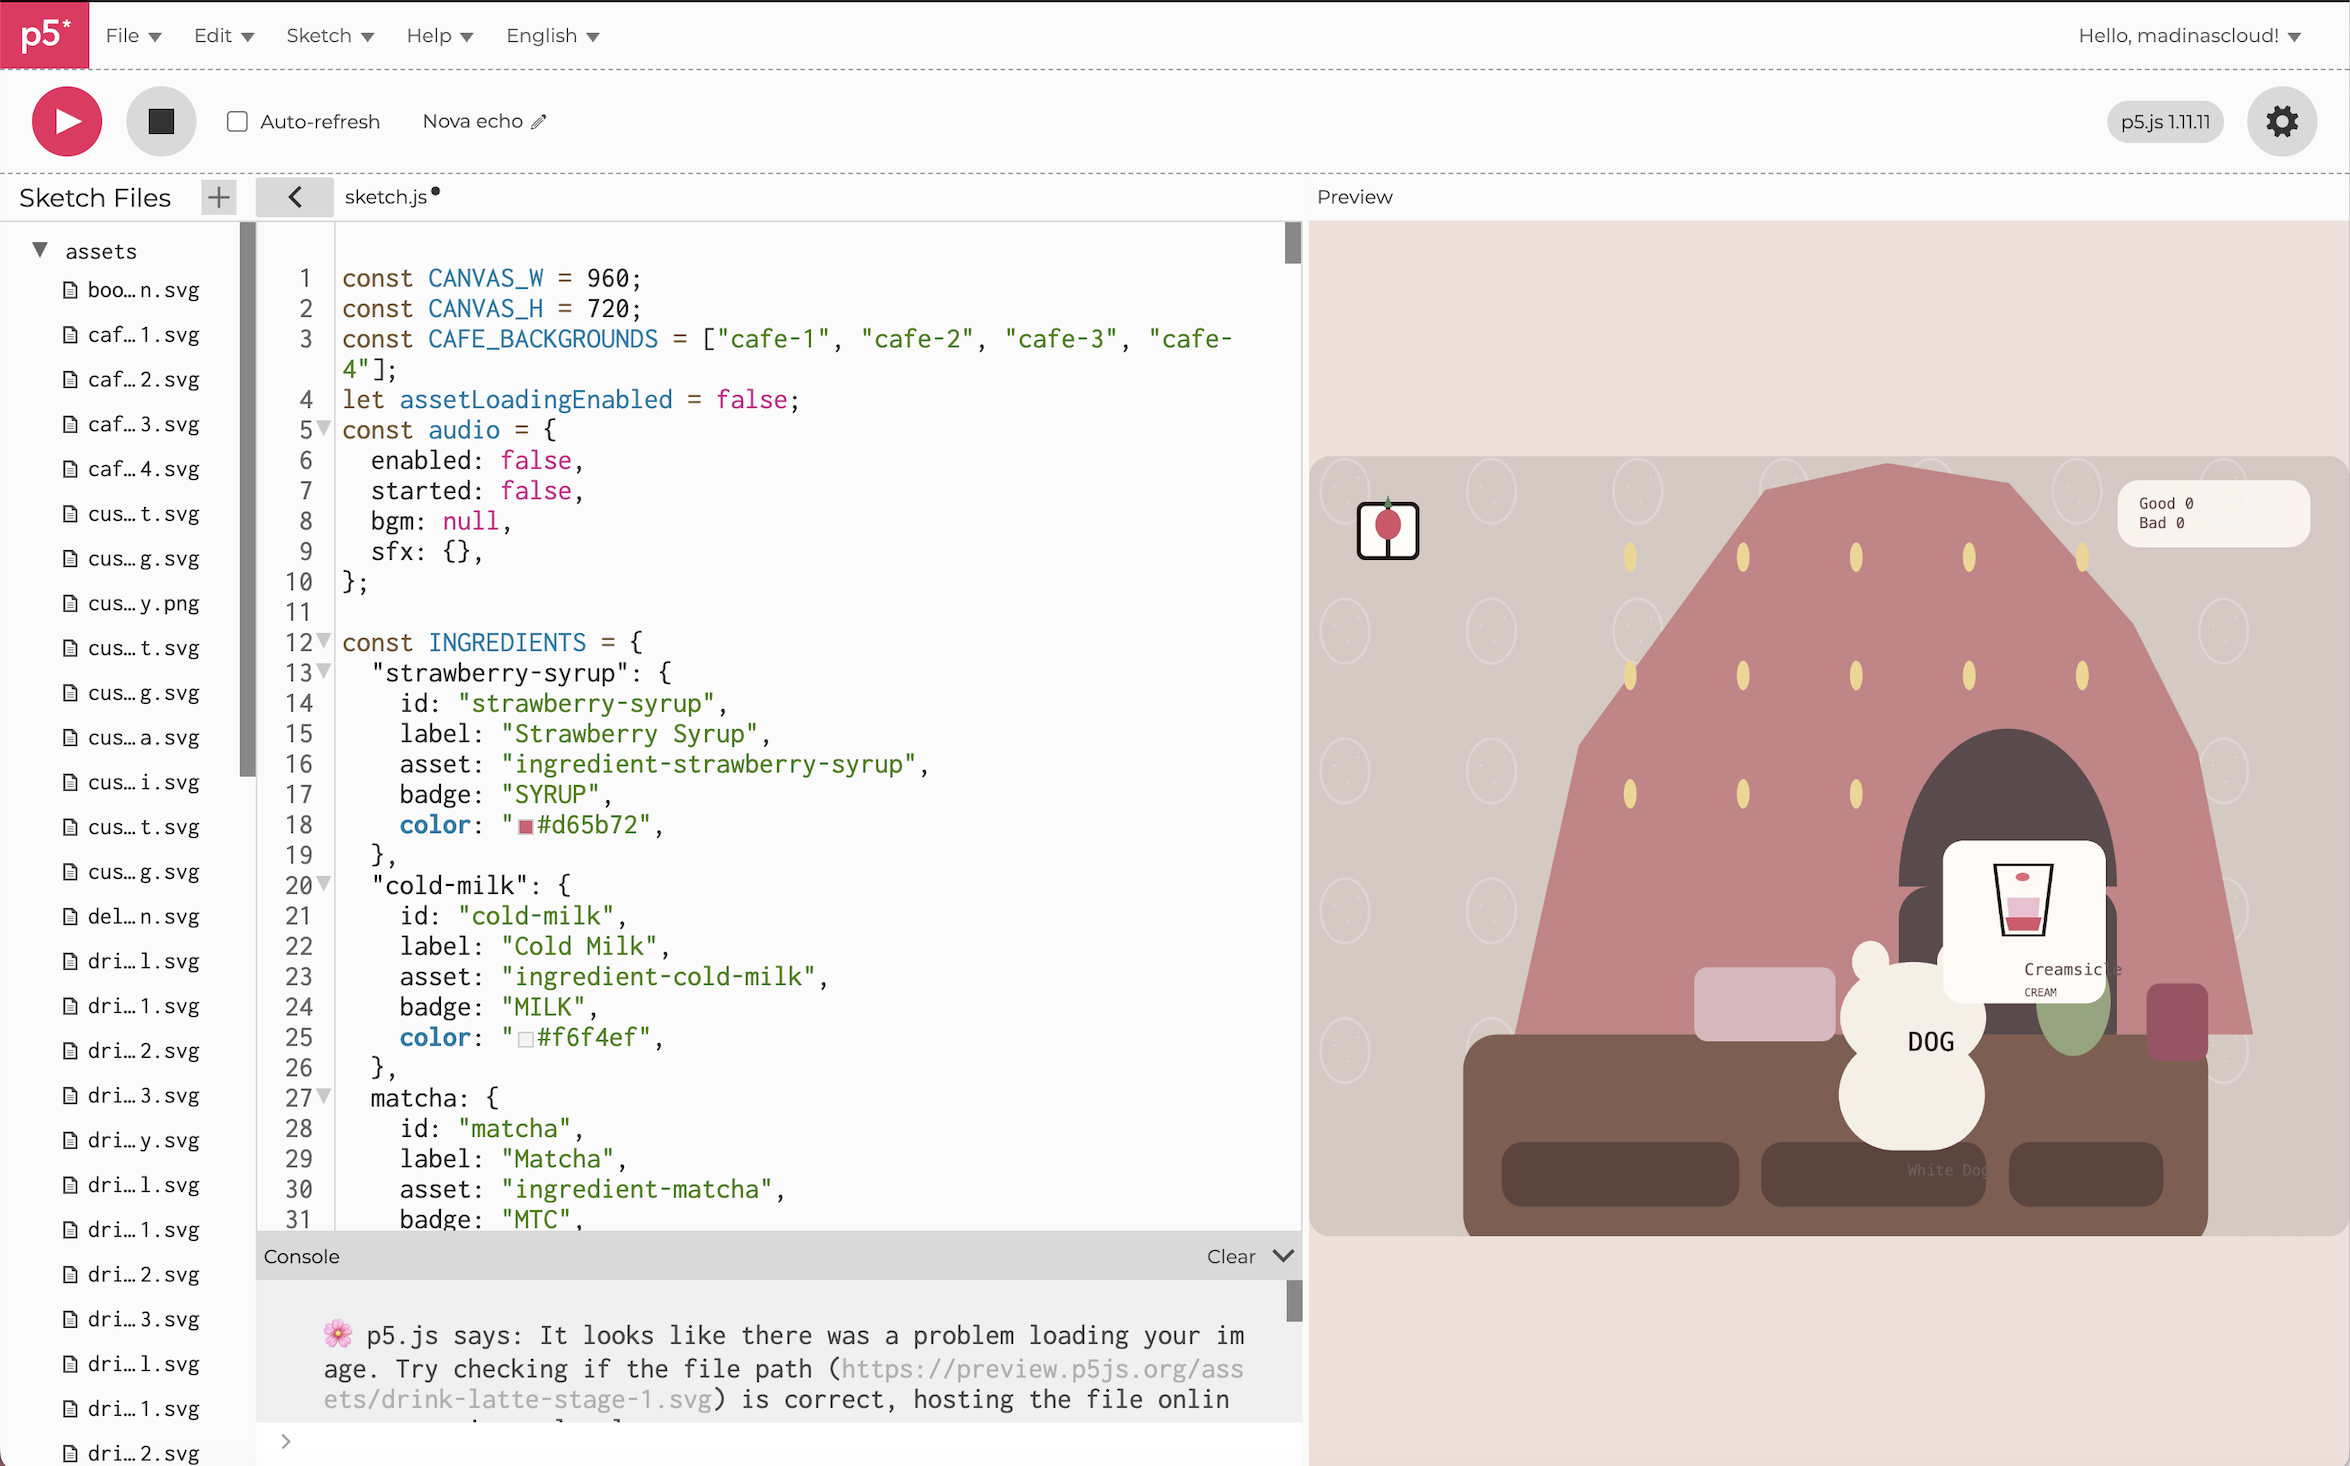This screenshot has width=2350, height=1466.
Task: Click the p5.js 1.11.11 version button
Action: 2164,121
